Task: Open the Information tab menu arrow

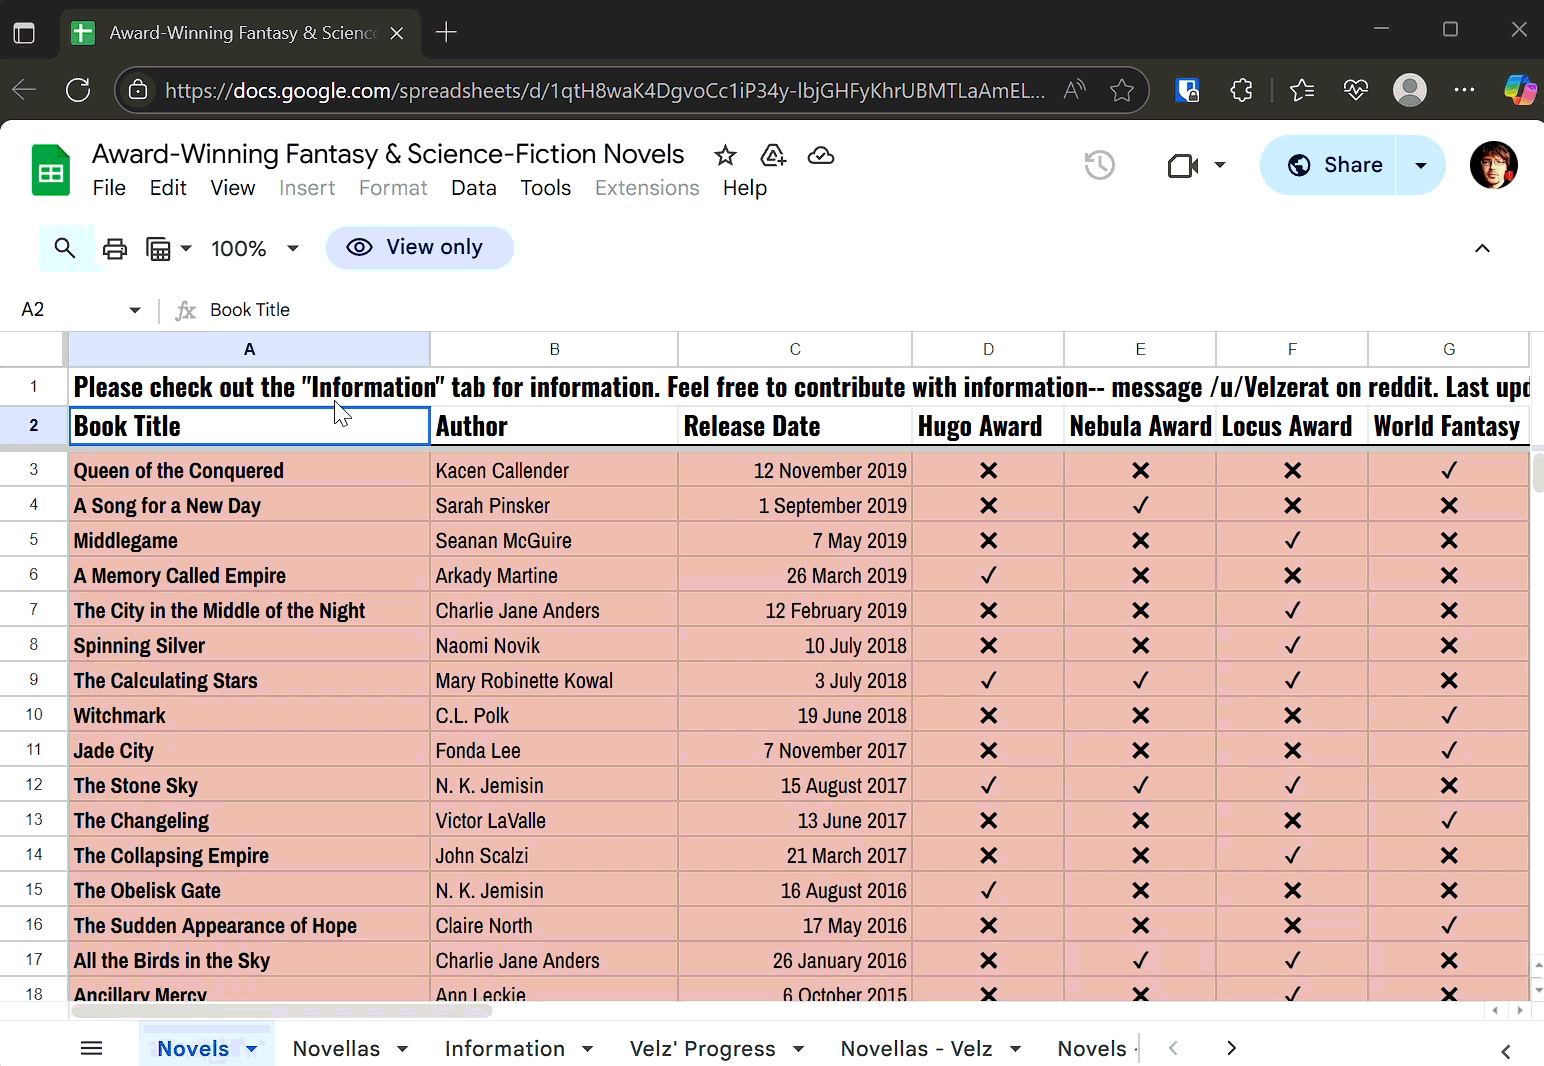Action: click(588, 1049)
